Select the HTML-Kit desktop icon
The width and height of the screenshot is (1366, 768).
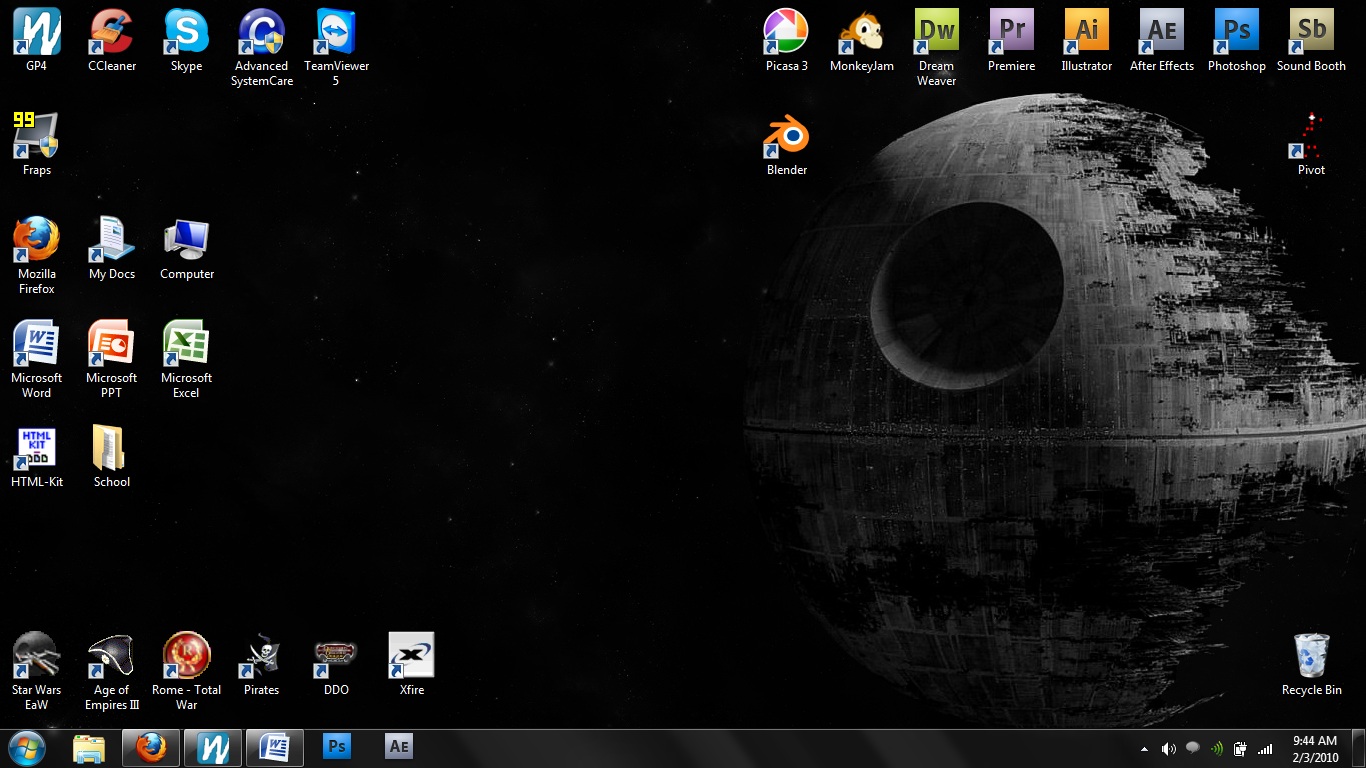[37, 457]
